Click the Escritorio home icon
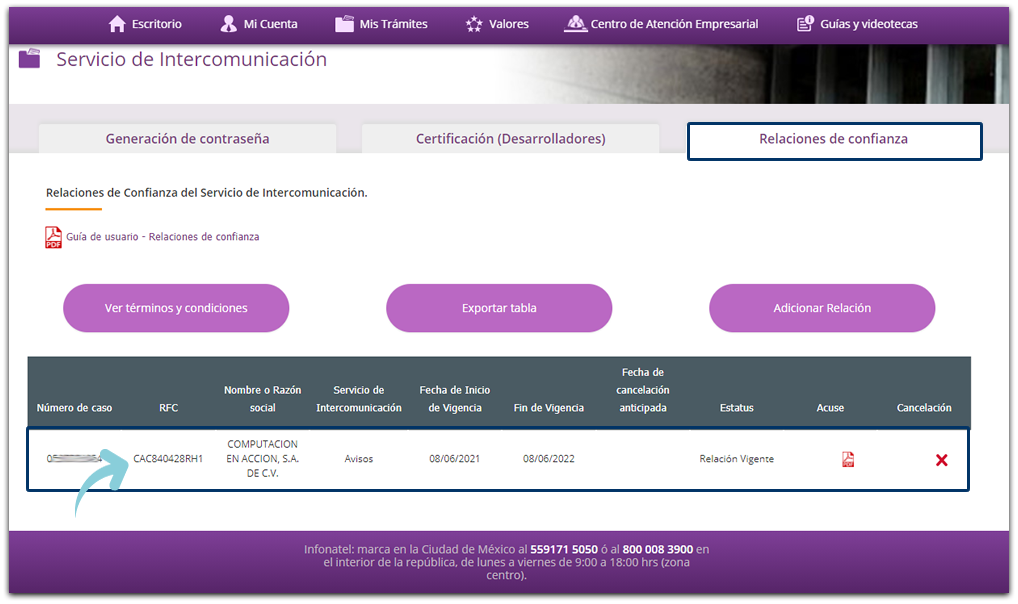 tap(117, 24)
